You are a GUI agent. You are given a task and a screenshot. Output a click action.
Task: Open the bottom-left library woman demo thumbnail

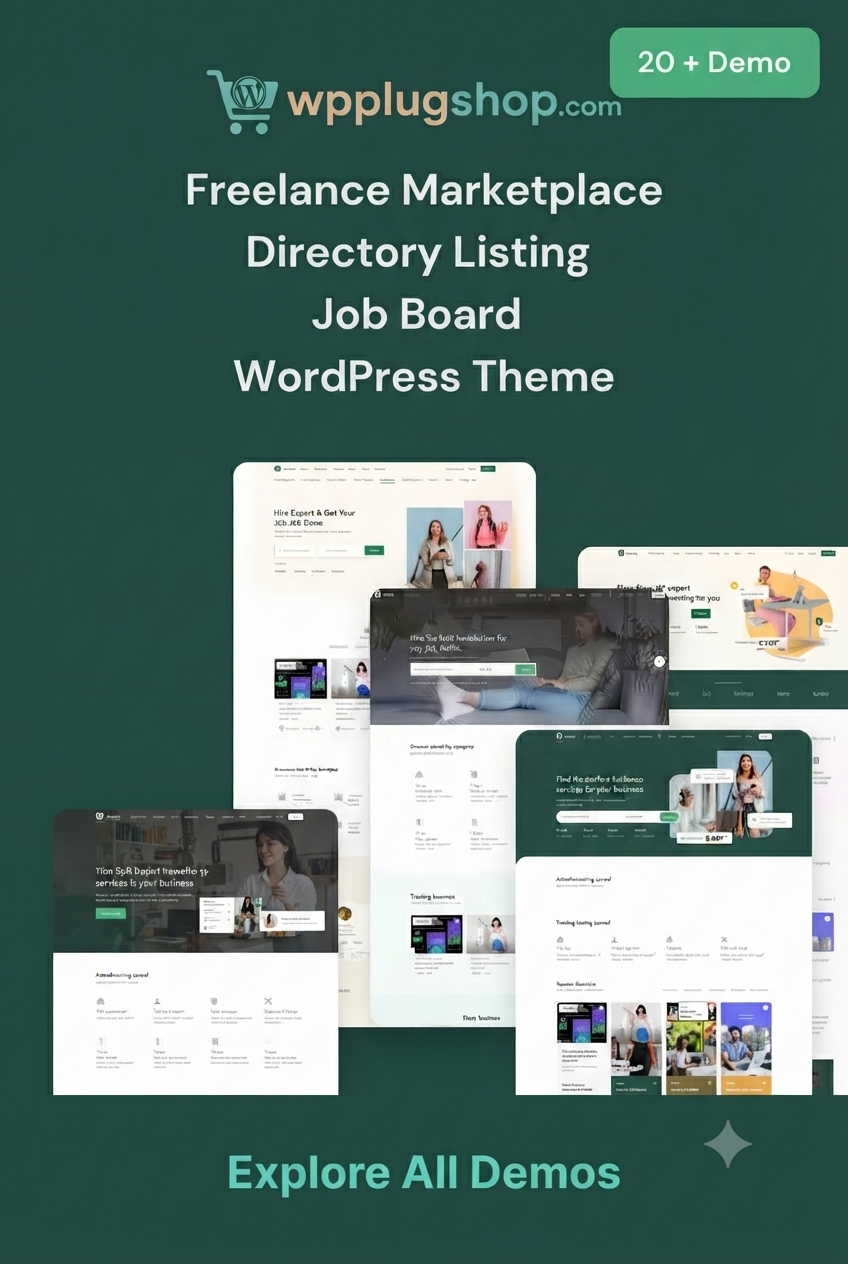pyautogui.click(x=195, y=951)
